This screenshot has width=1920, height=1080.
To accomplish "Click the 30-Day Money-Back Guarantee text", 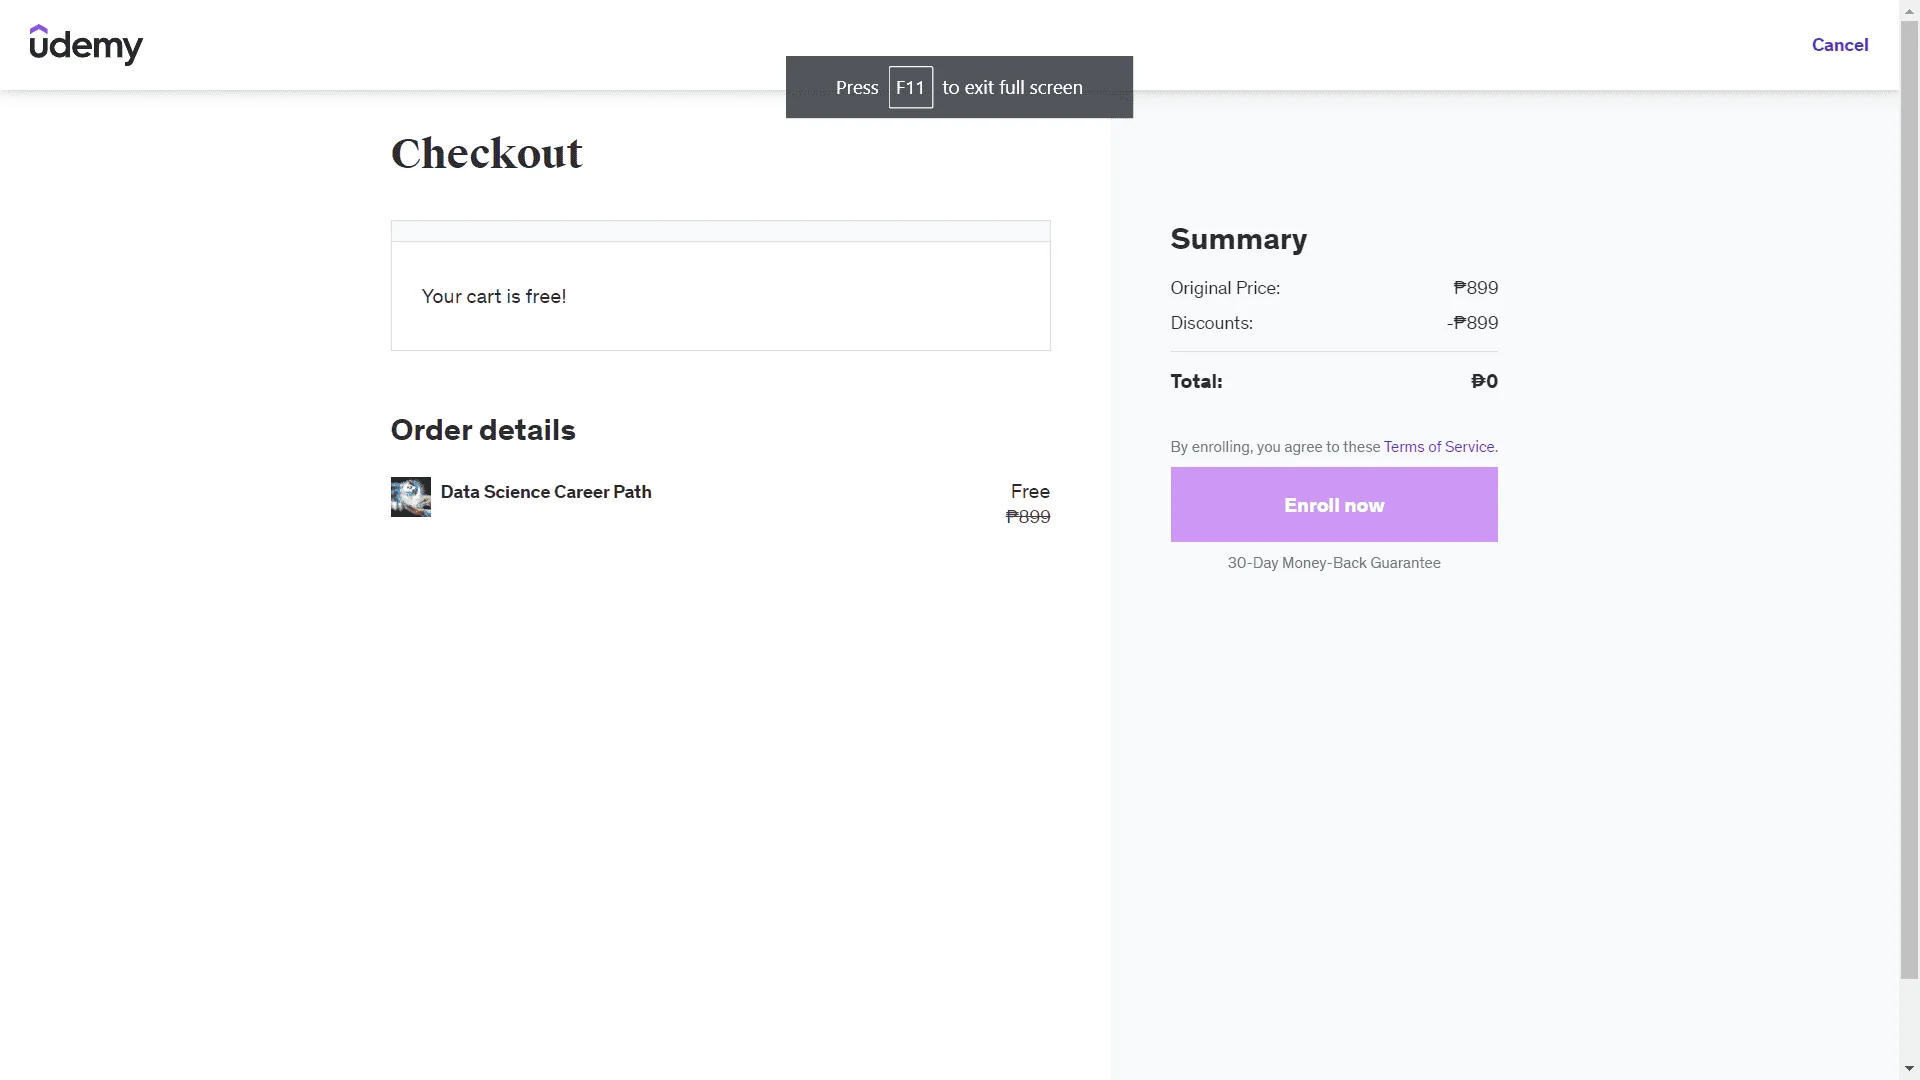I will click(1334, 563).
